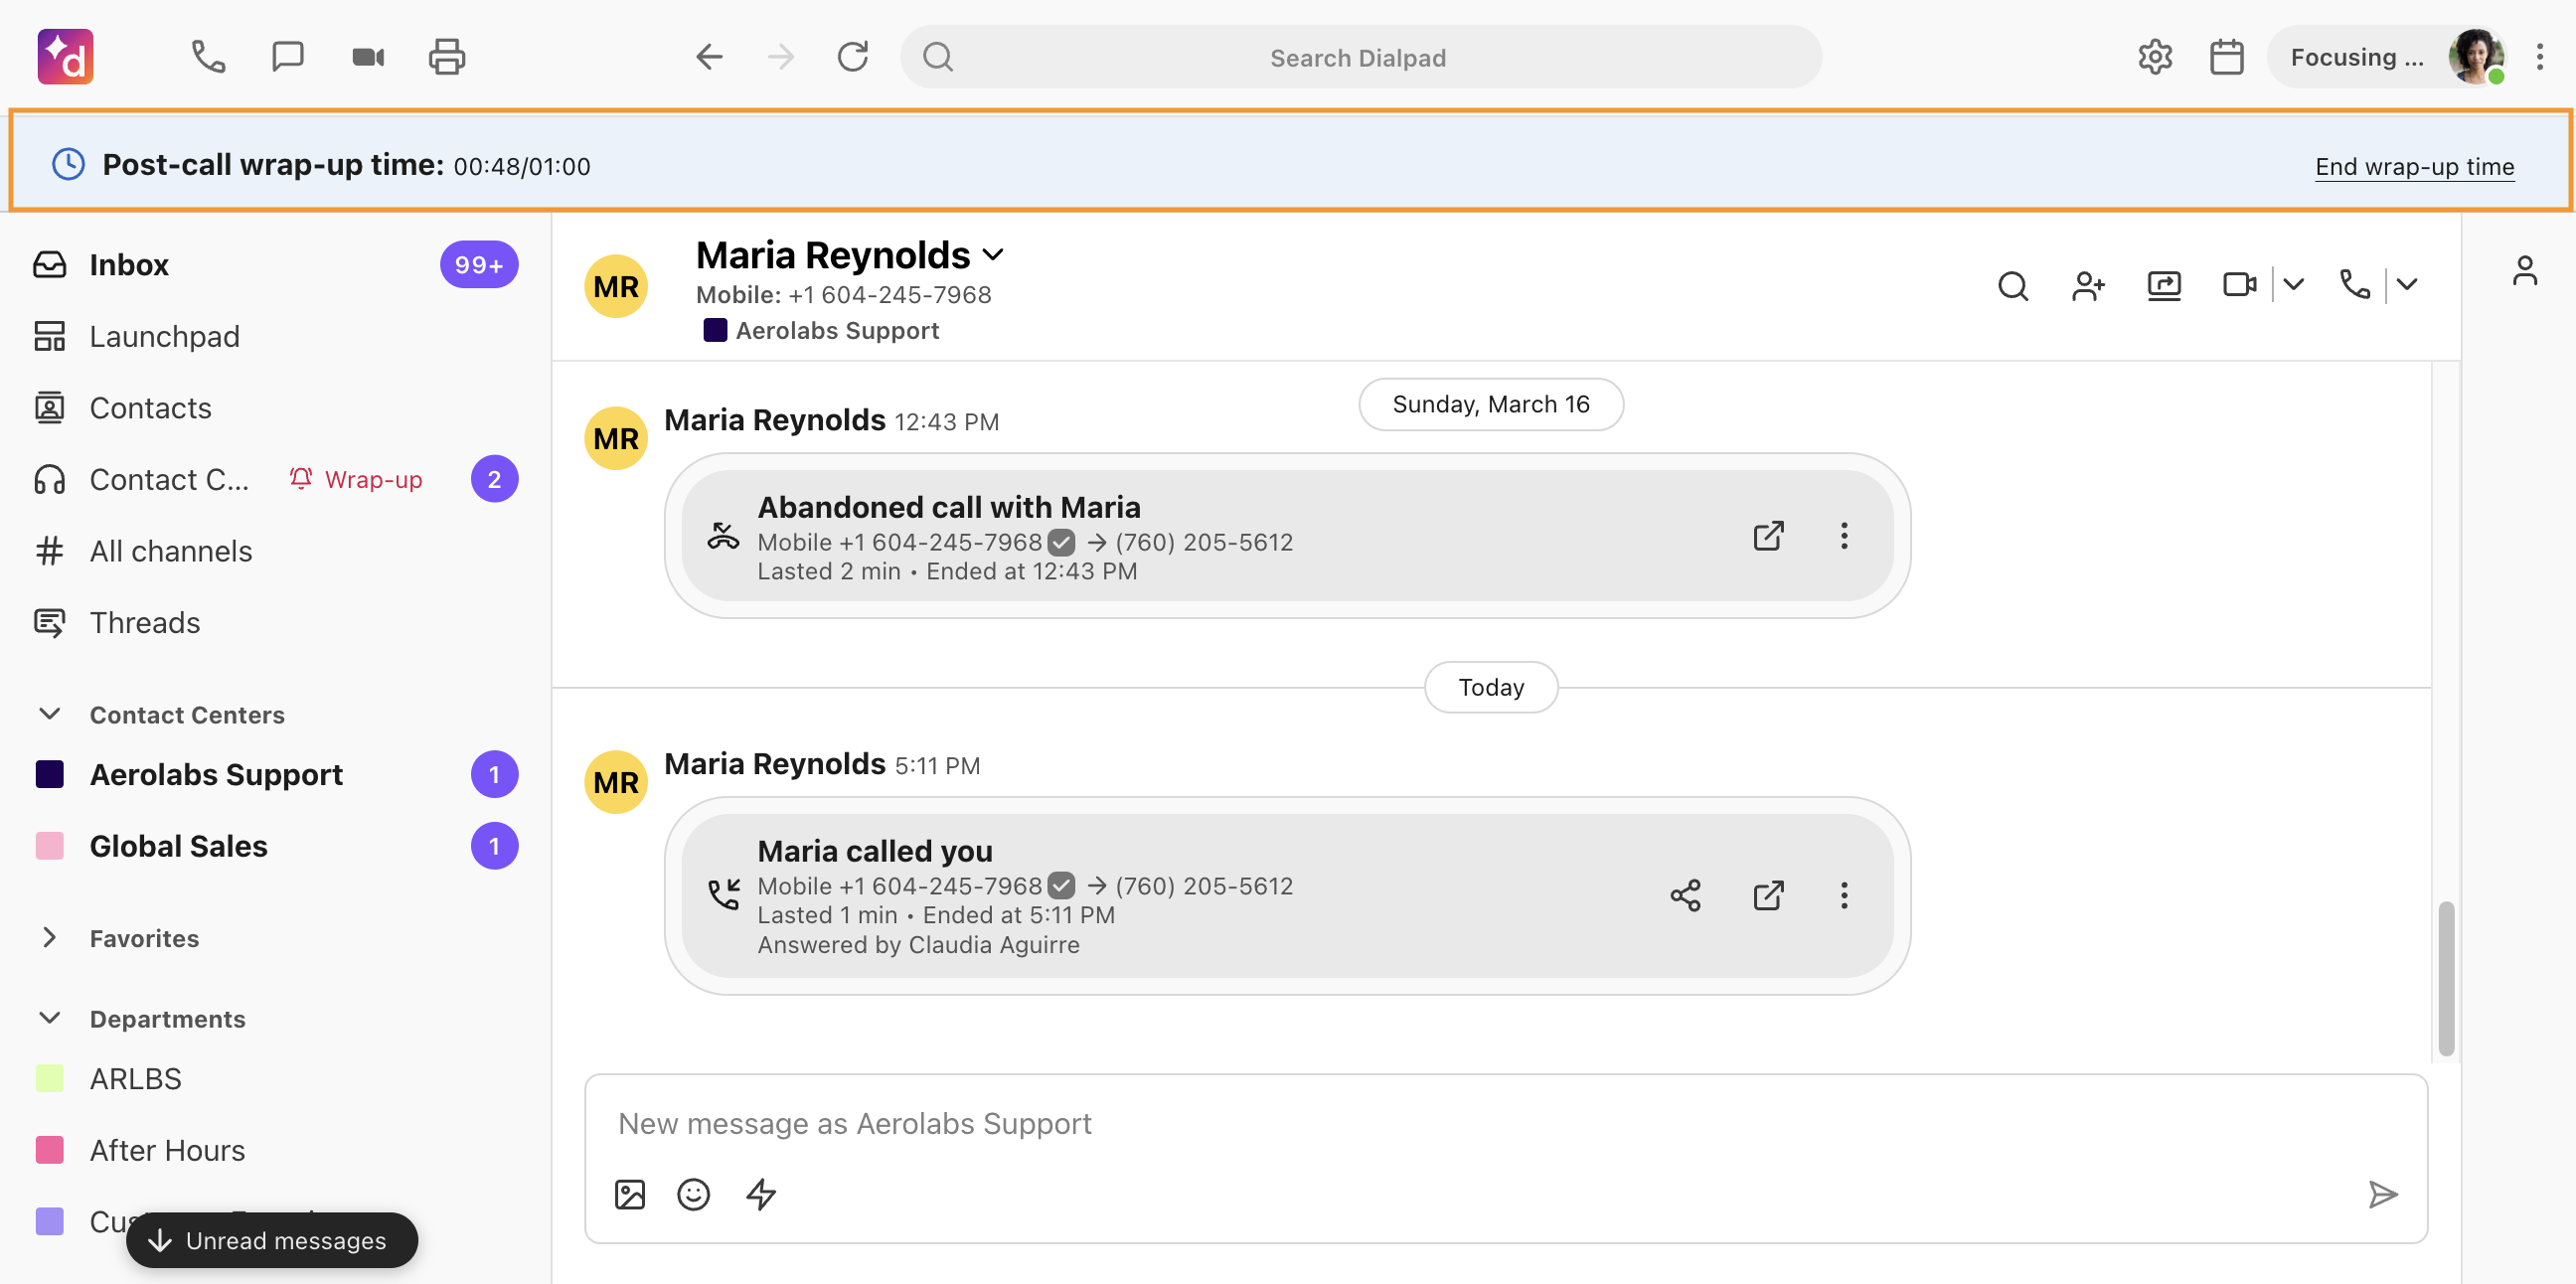Open Launchpad in sidebar
2576x1284 pixels.
point(276,337)
